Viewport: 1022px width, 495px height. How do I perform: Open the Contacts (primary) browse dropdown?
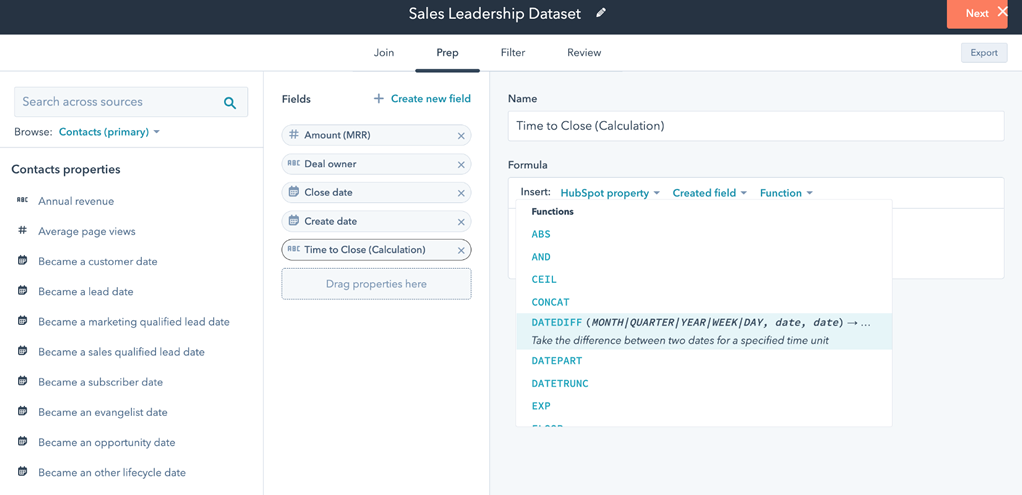pos(109,132)
